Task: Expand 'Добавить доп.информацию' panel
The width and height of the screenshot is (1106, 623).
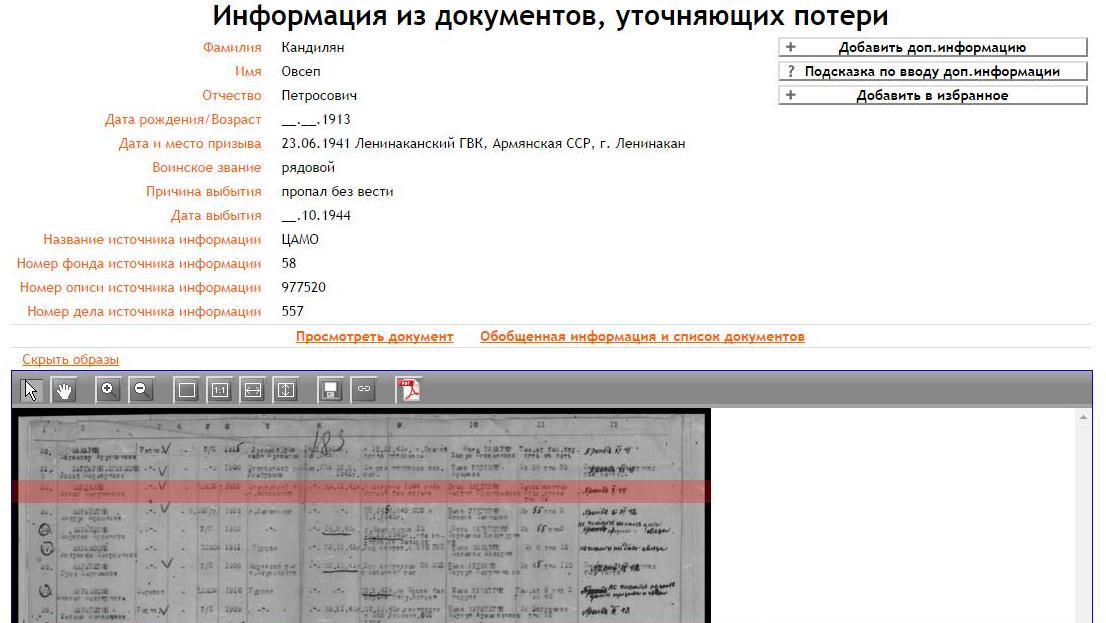Action: click(x=932, y=47)
